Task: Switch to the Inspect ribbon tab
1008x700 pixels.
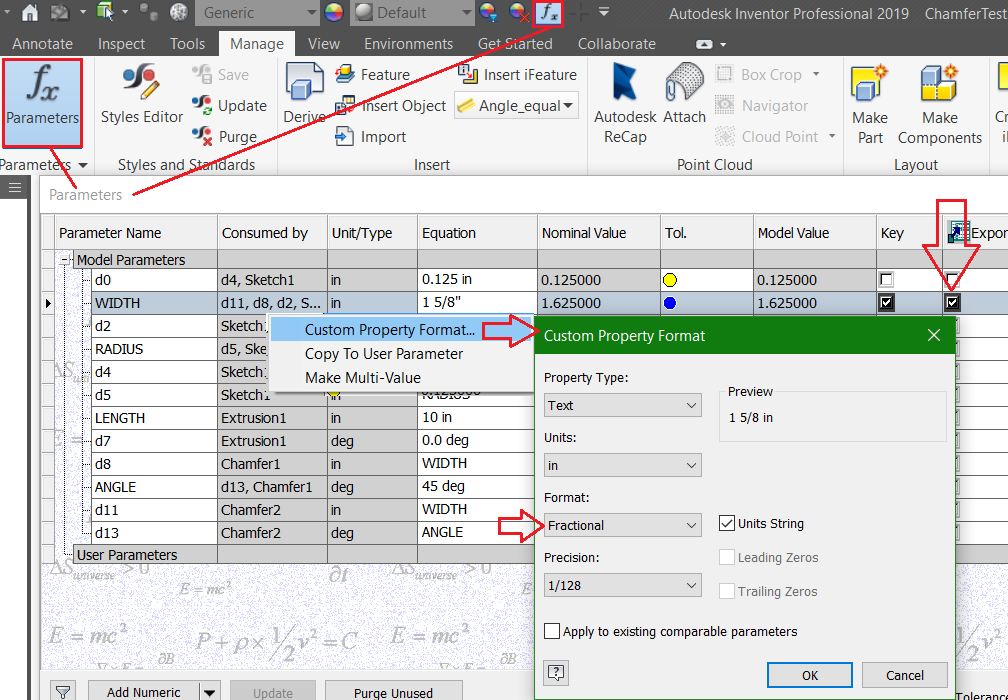Action: point(121,44)
